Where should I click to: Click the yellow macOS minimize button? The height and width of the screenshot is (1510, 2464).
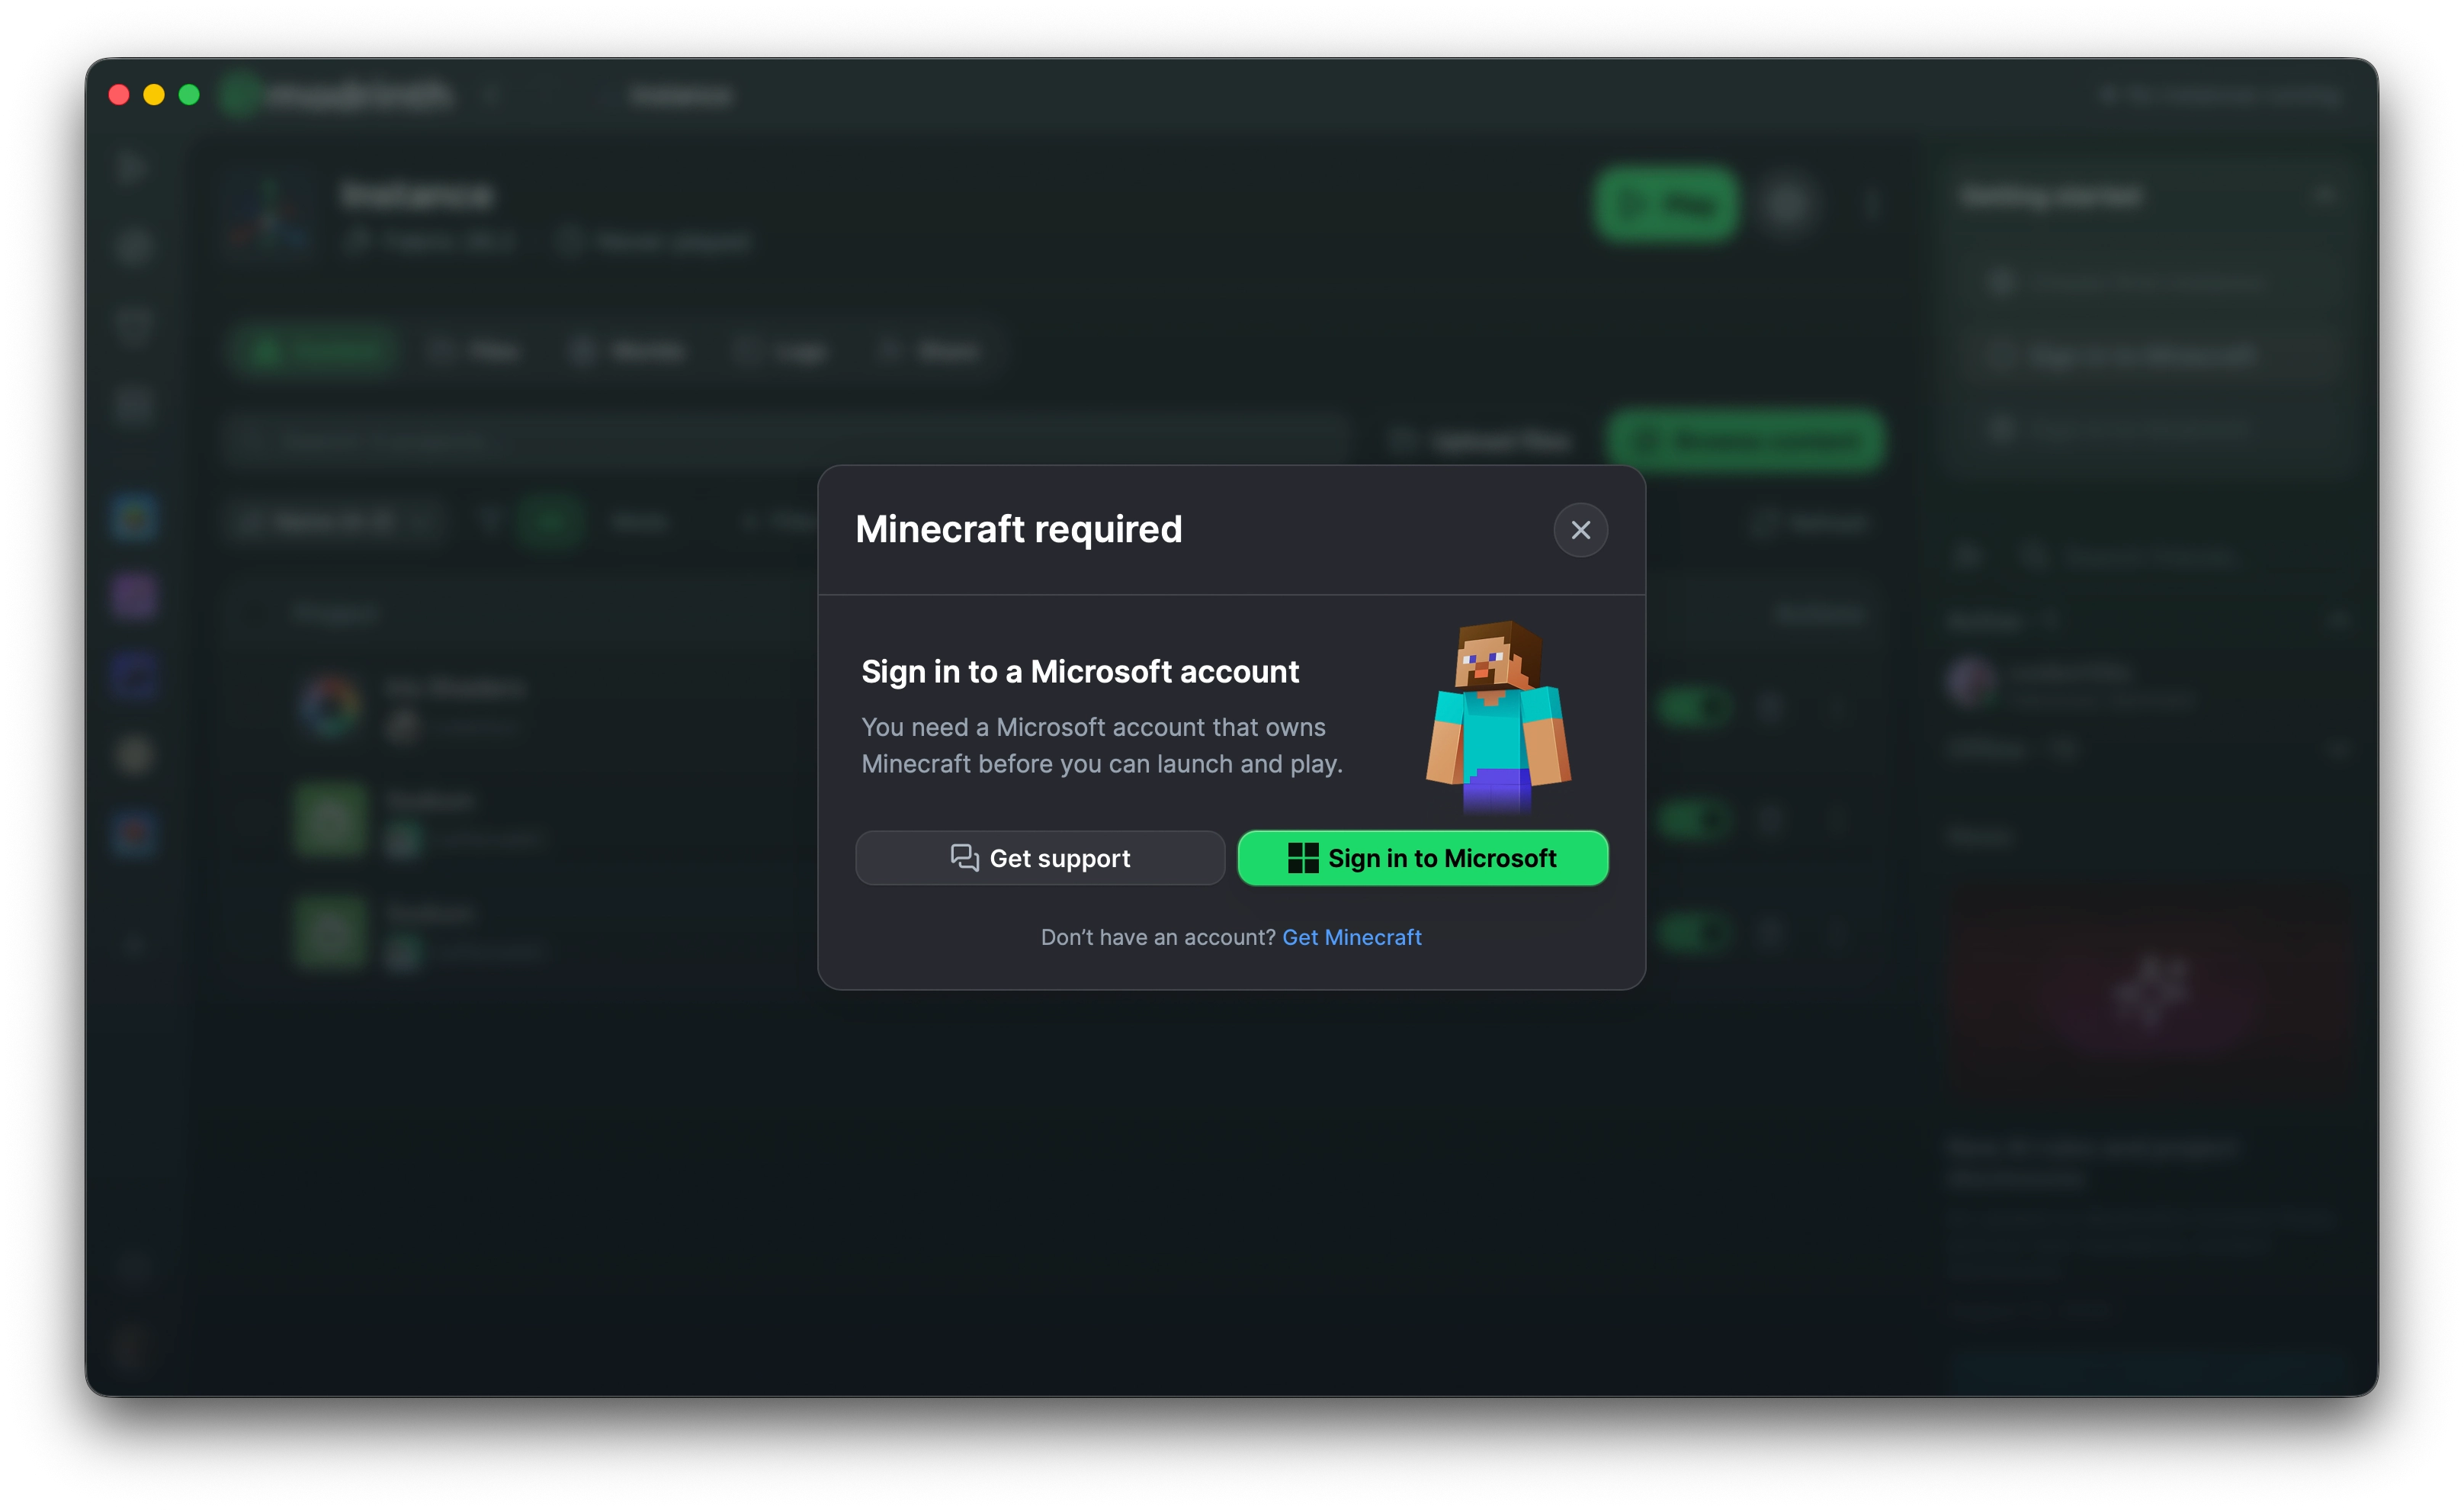[154, 95]
